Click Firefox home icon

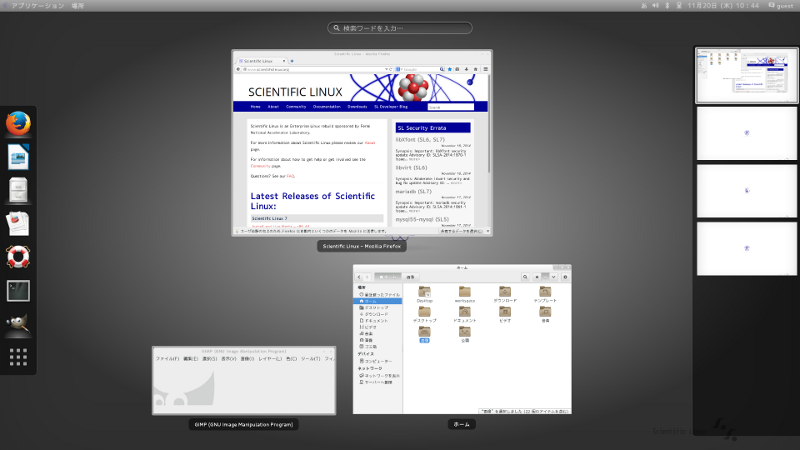point(476,69)
